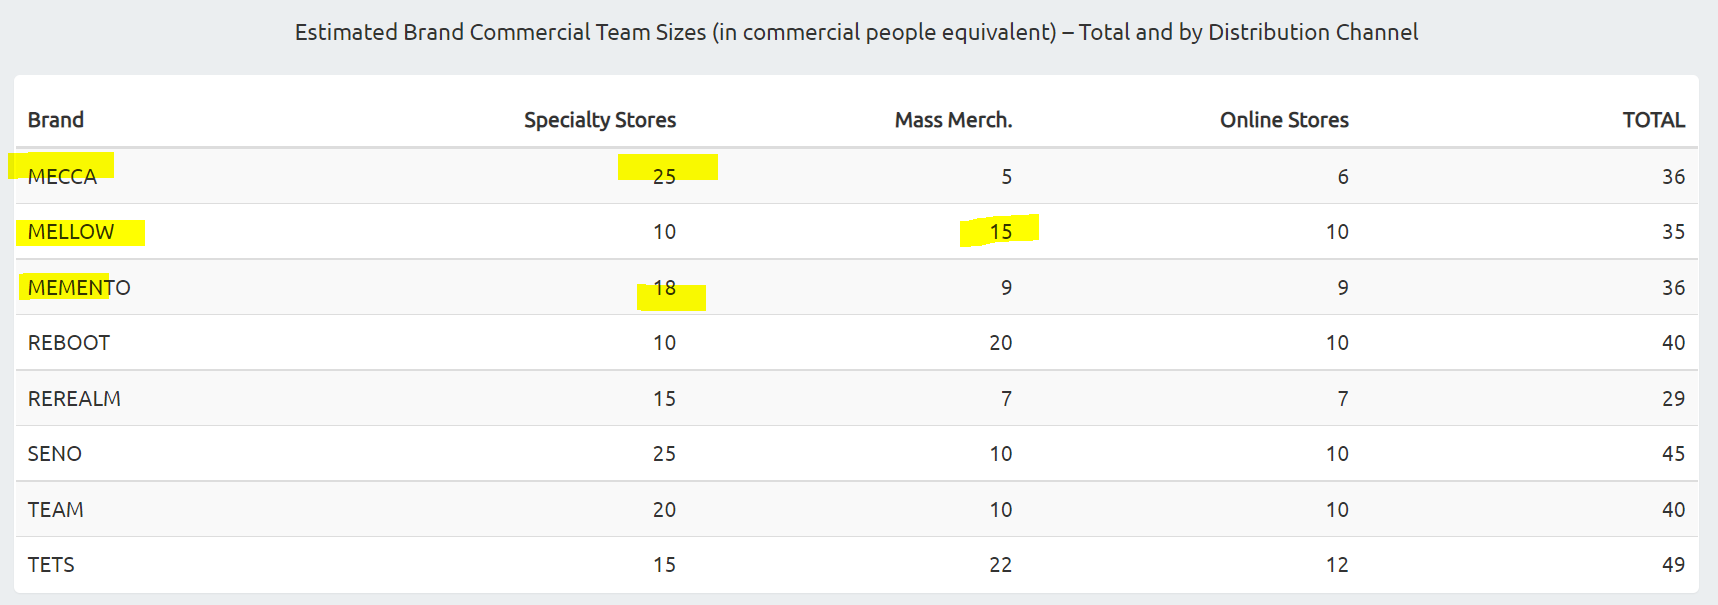Image resolution: width=1718 pixels, height=605 pixels.
Task: Click the TETS brand name
Action: (51, 565)
